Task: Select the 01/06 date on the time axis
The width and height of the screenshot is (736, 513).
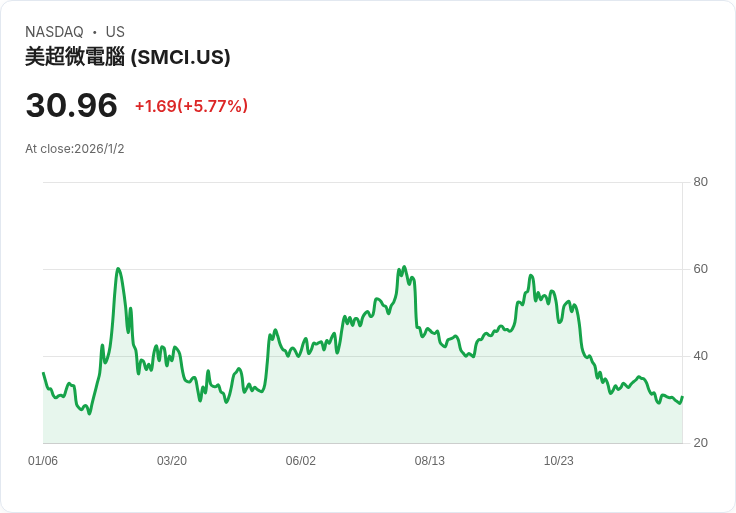Action: point(43,461)
